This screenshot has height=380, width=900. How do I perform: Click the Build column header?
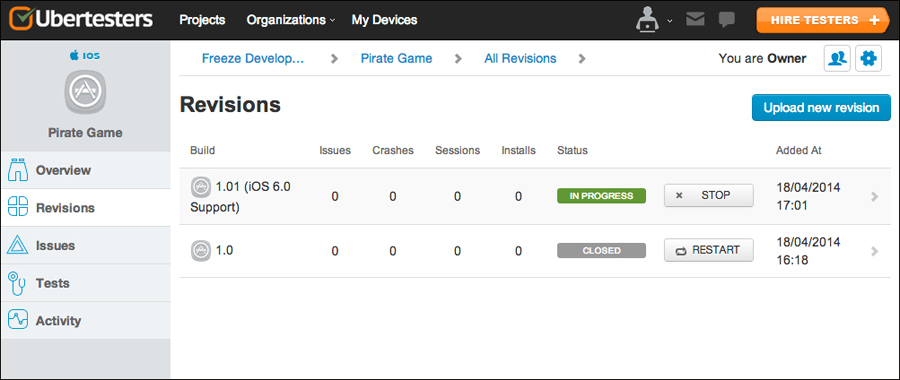203,150
